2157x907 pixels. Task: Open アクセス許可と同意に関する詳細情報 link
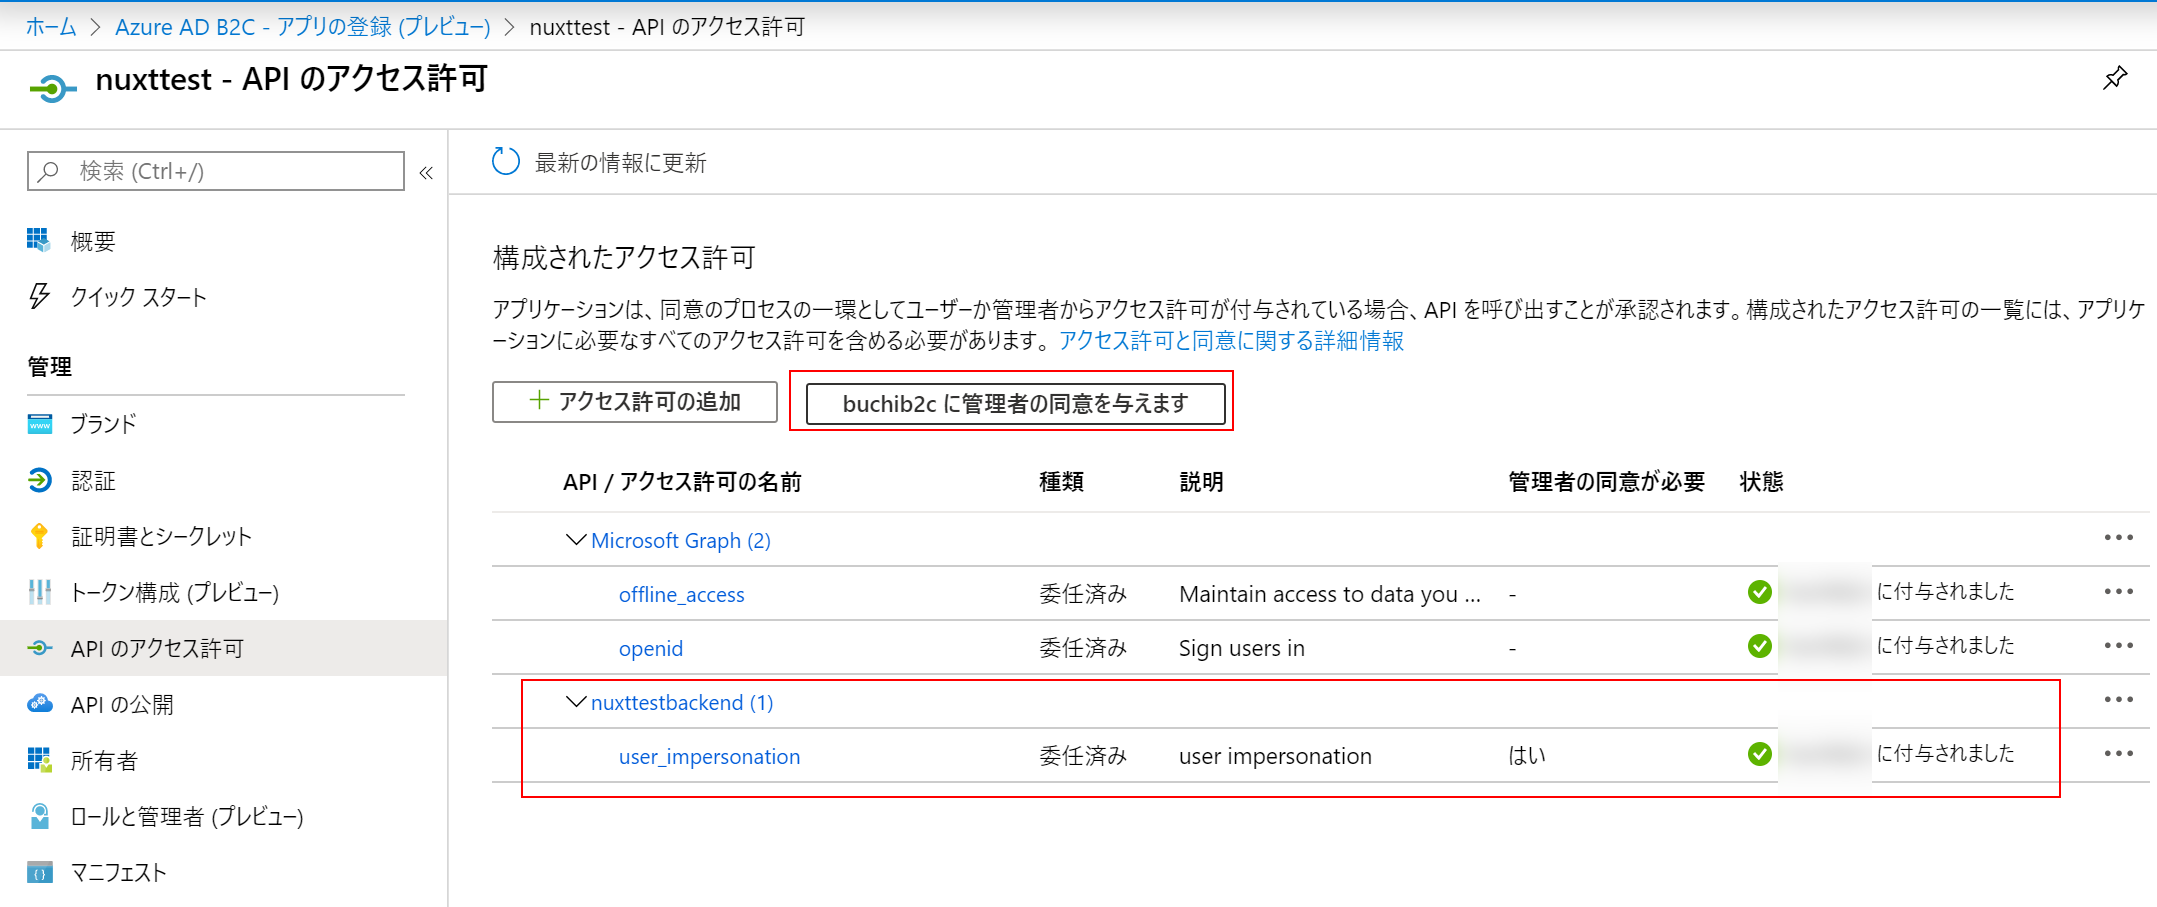[x=1232, y=341]
